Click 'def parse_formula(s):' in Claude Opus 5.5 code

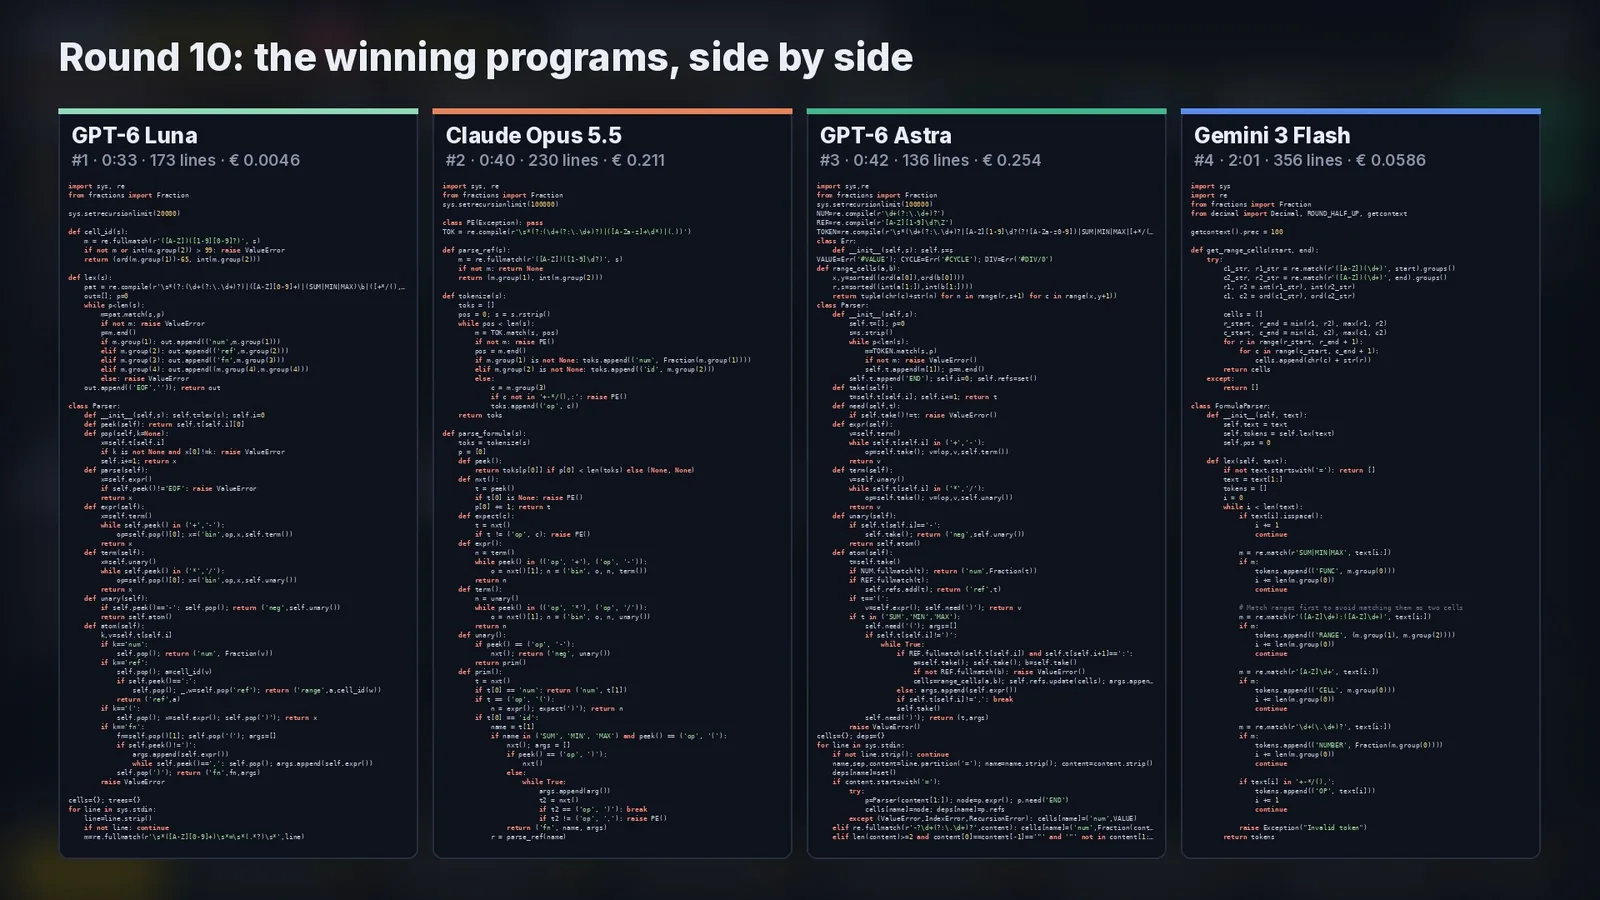[x=476, y=434]
